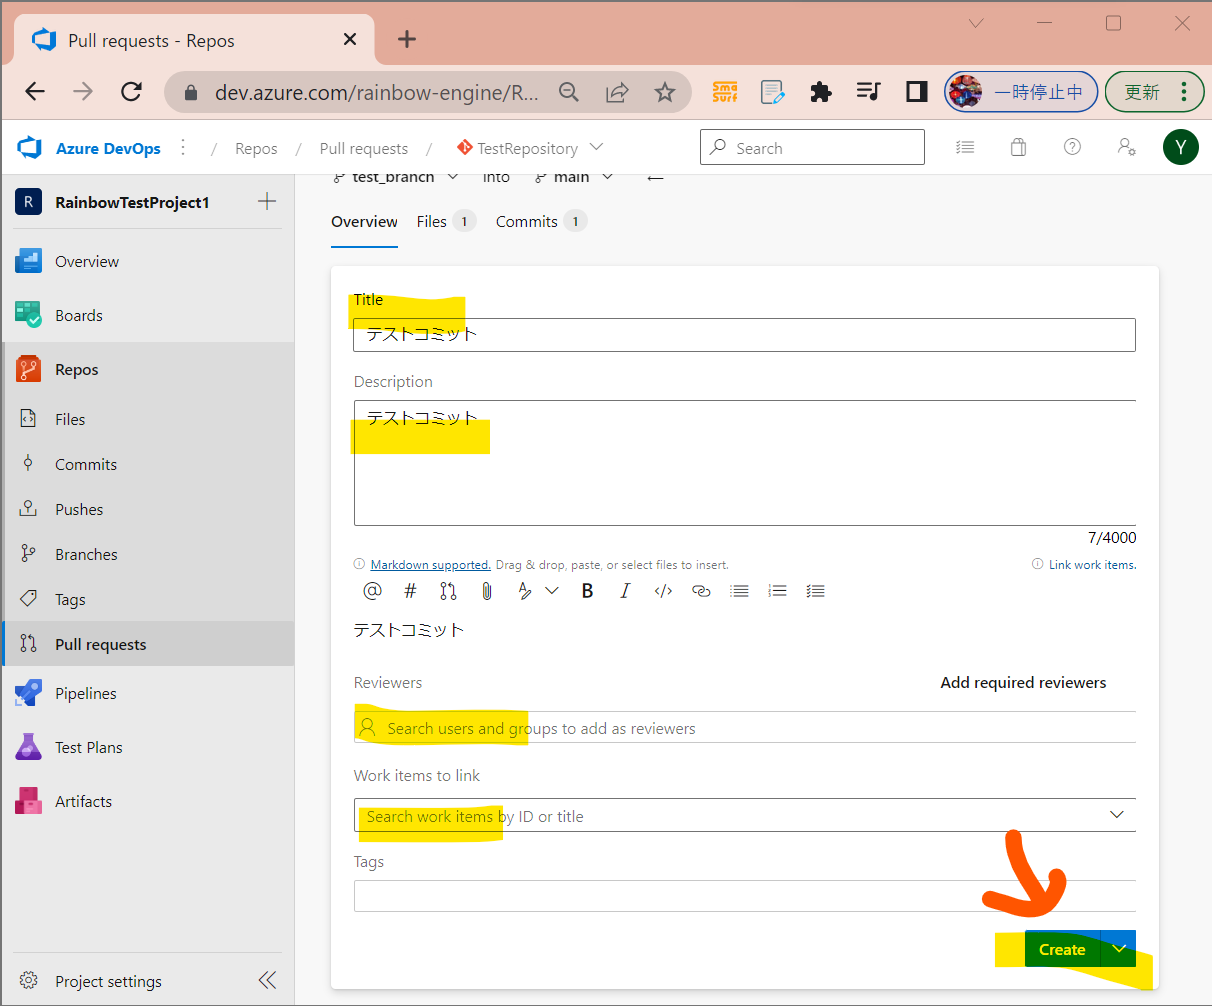The image size is (1212, 1006).
Task: Open Overview in the project sidebar
Action: point(148,261)
